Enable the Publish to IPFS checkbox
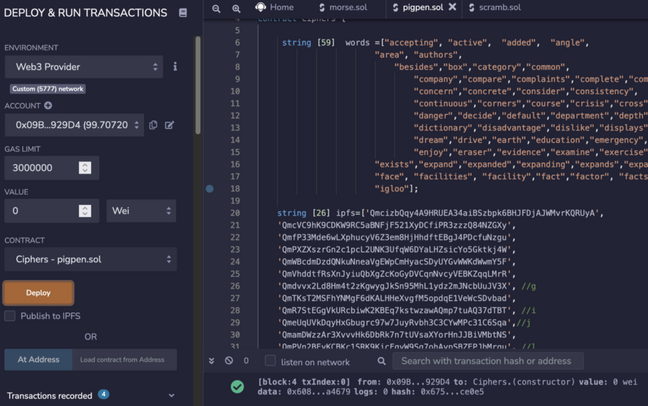This screenshot has height=406, width=648. pos(10,316)
